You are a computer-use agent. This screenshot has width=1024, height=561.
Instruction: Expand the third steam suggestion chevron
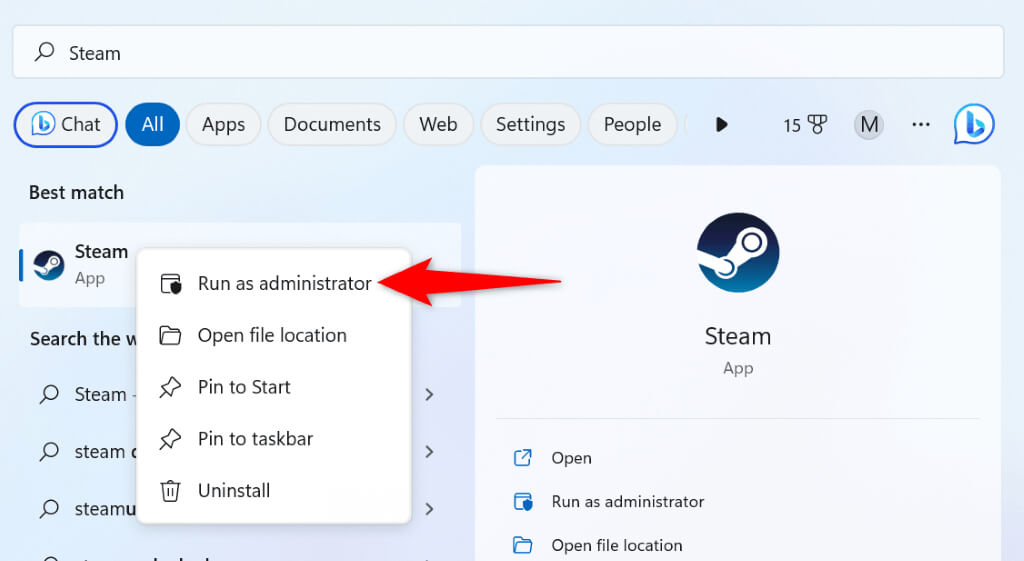point(429,509)
